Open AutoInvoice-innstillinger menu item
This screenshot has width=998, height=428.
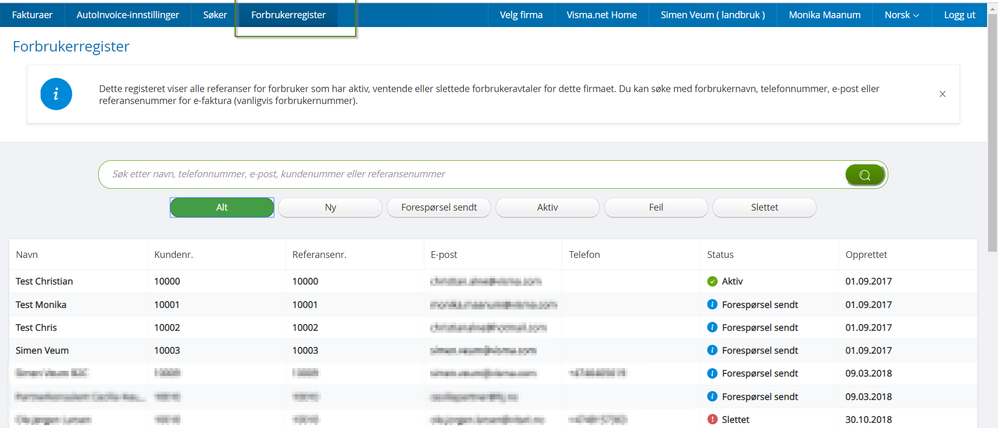tap(127, 15)
